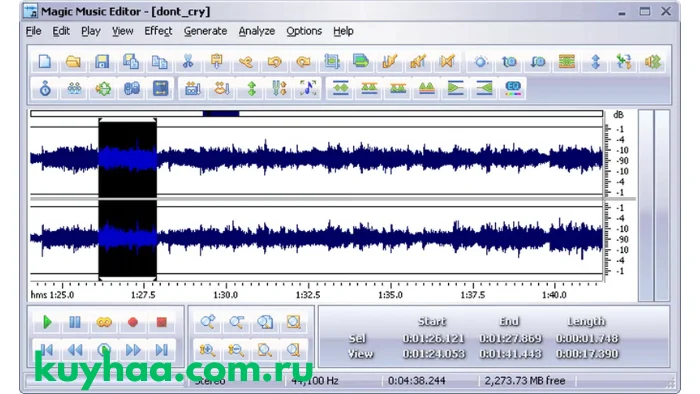Undo the last edit
Viewport: 700px width, 394px height.
(274, 62)
